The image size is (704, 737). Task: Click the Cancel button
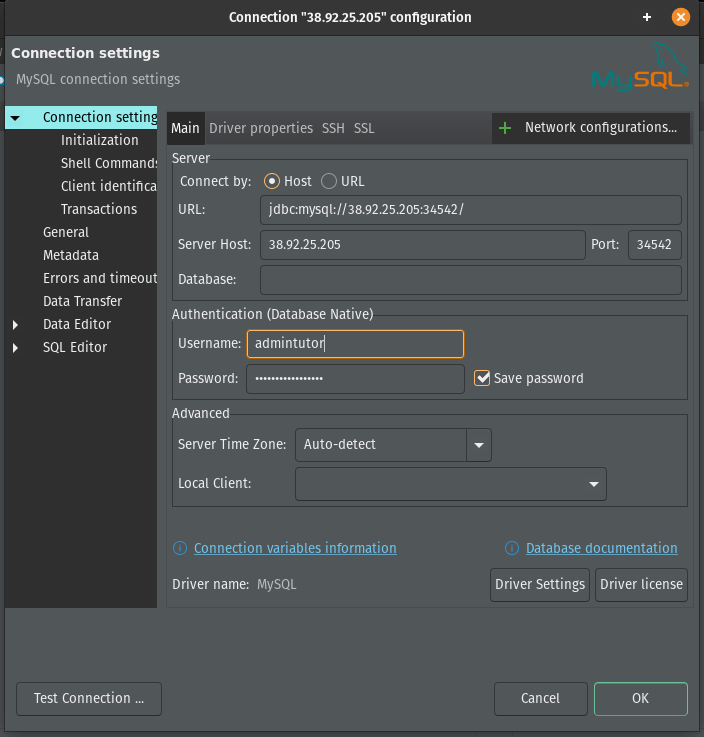pos(540,698)
